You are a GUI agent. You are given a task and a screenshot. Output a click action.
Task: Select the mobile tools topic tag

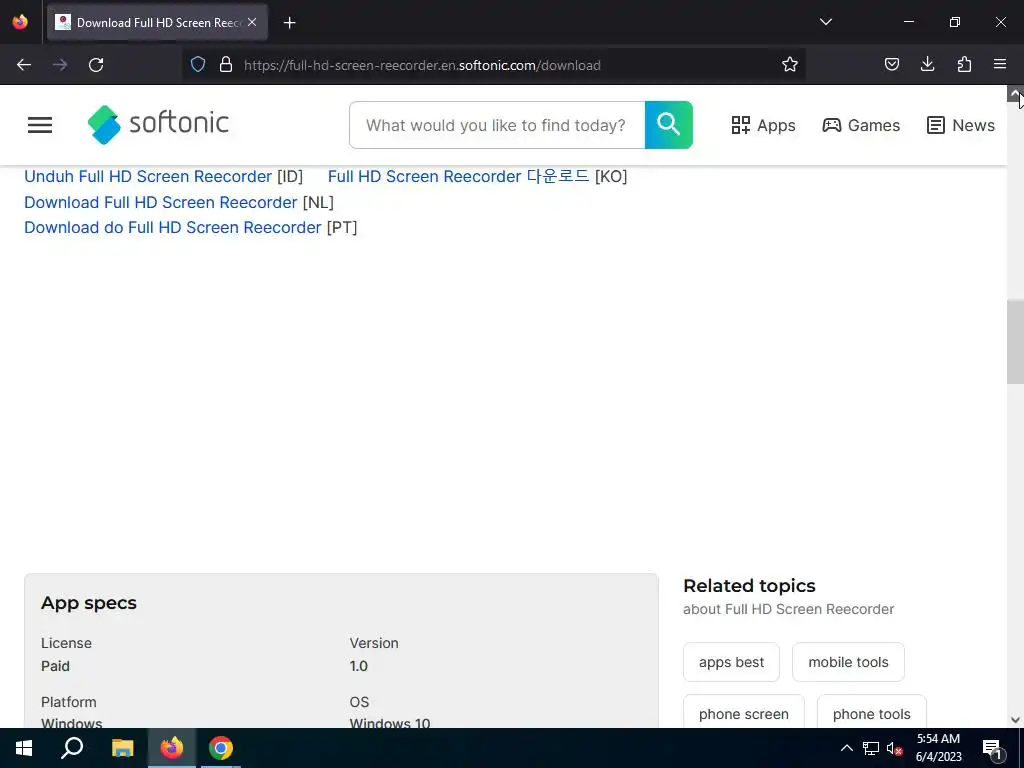pyautogui.click(x=848, y=662)
